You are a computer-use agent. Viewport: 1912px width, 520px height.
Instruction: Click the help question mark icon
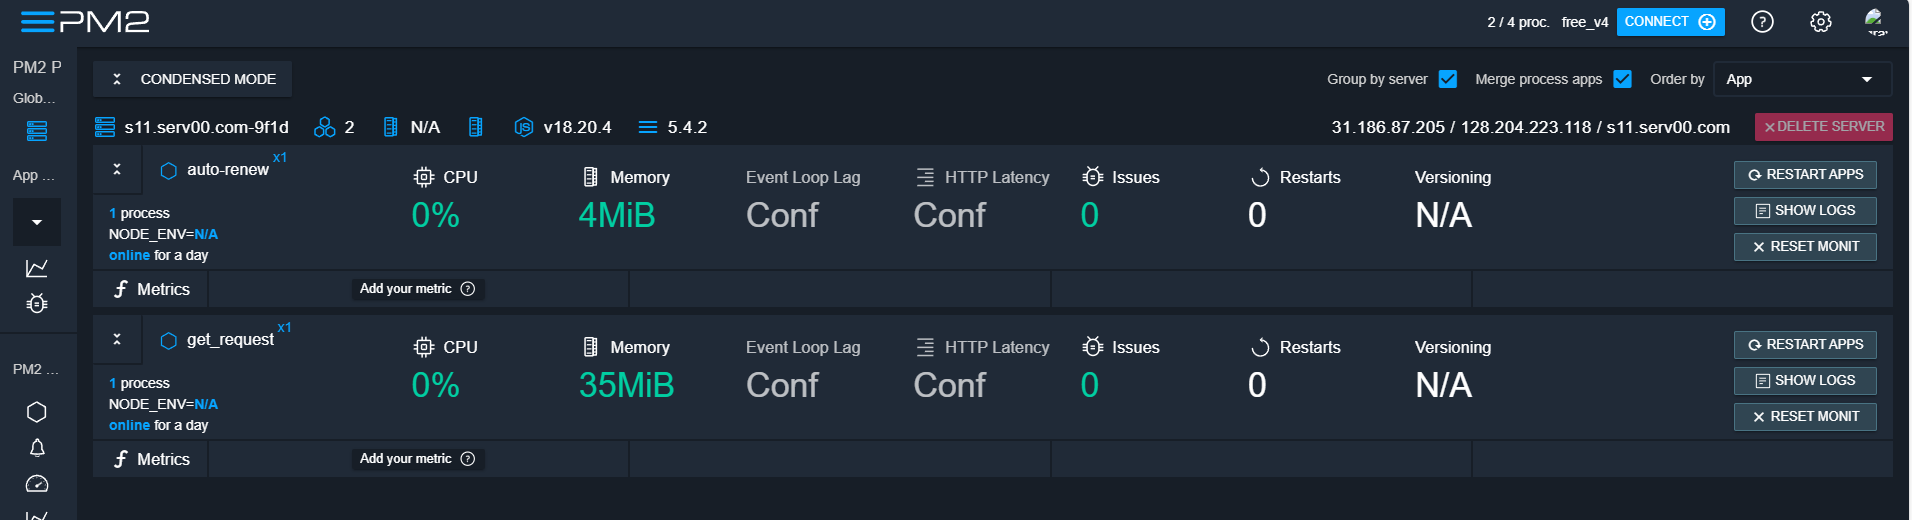pos(1762,22)
